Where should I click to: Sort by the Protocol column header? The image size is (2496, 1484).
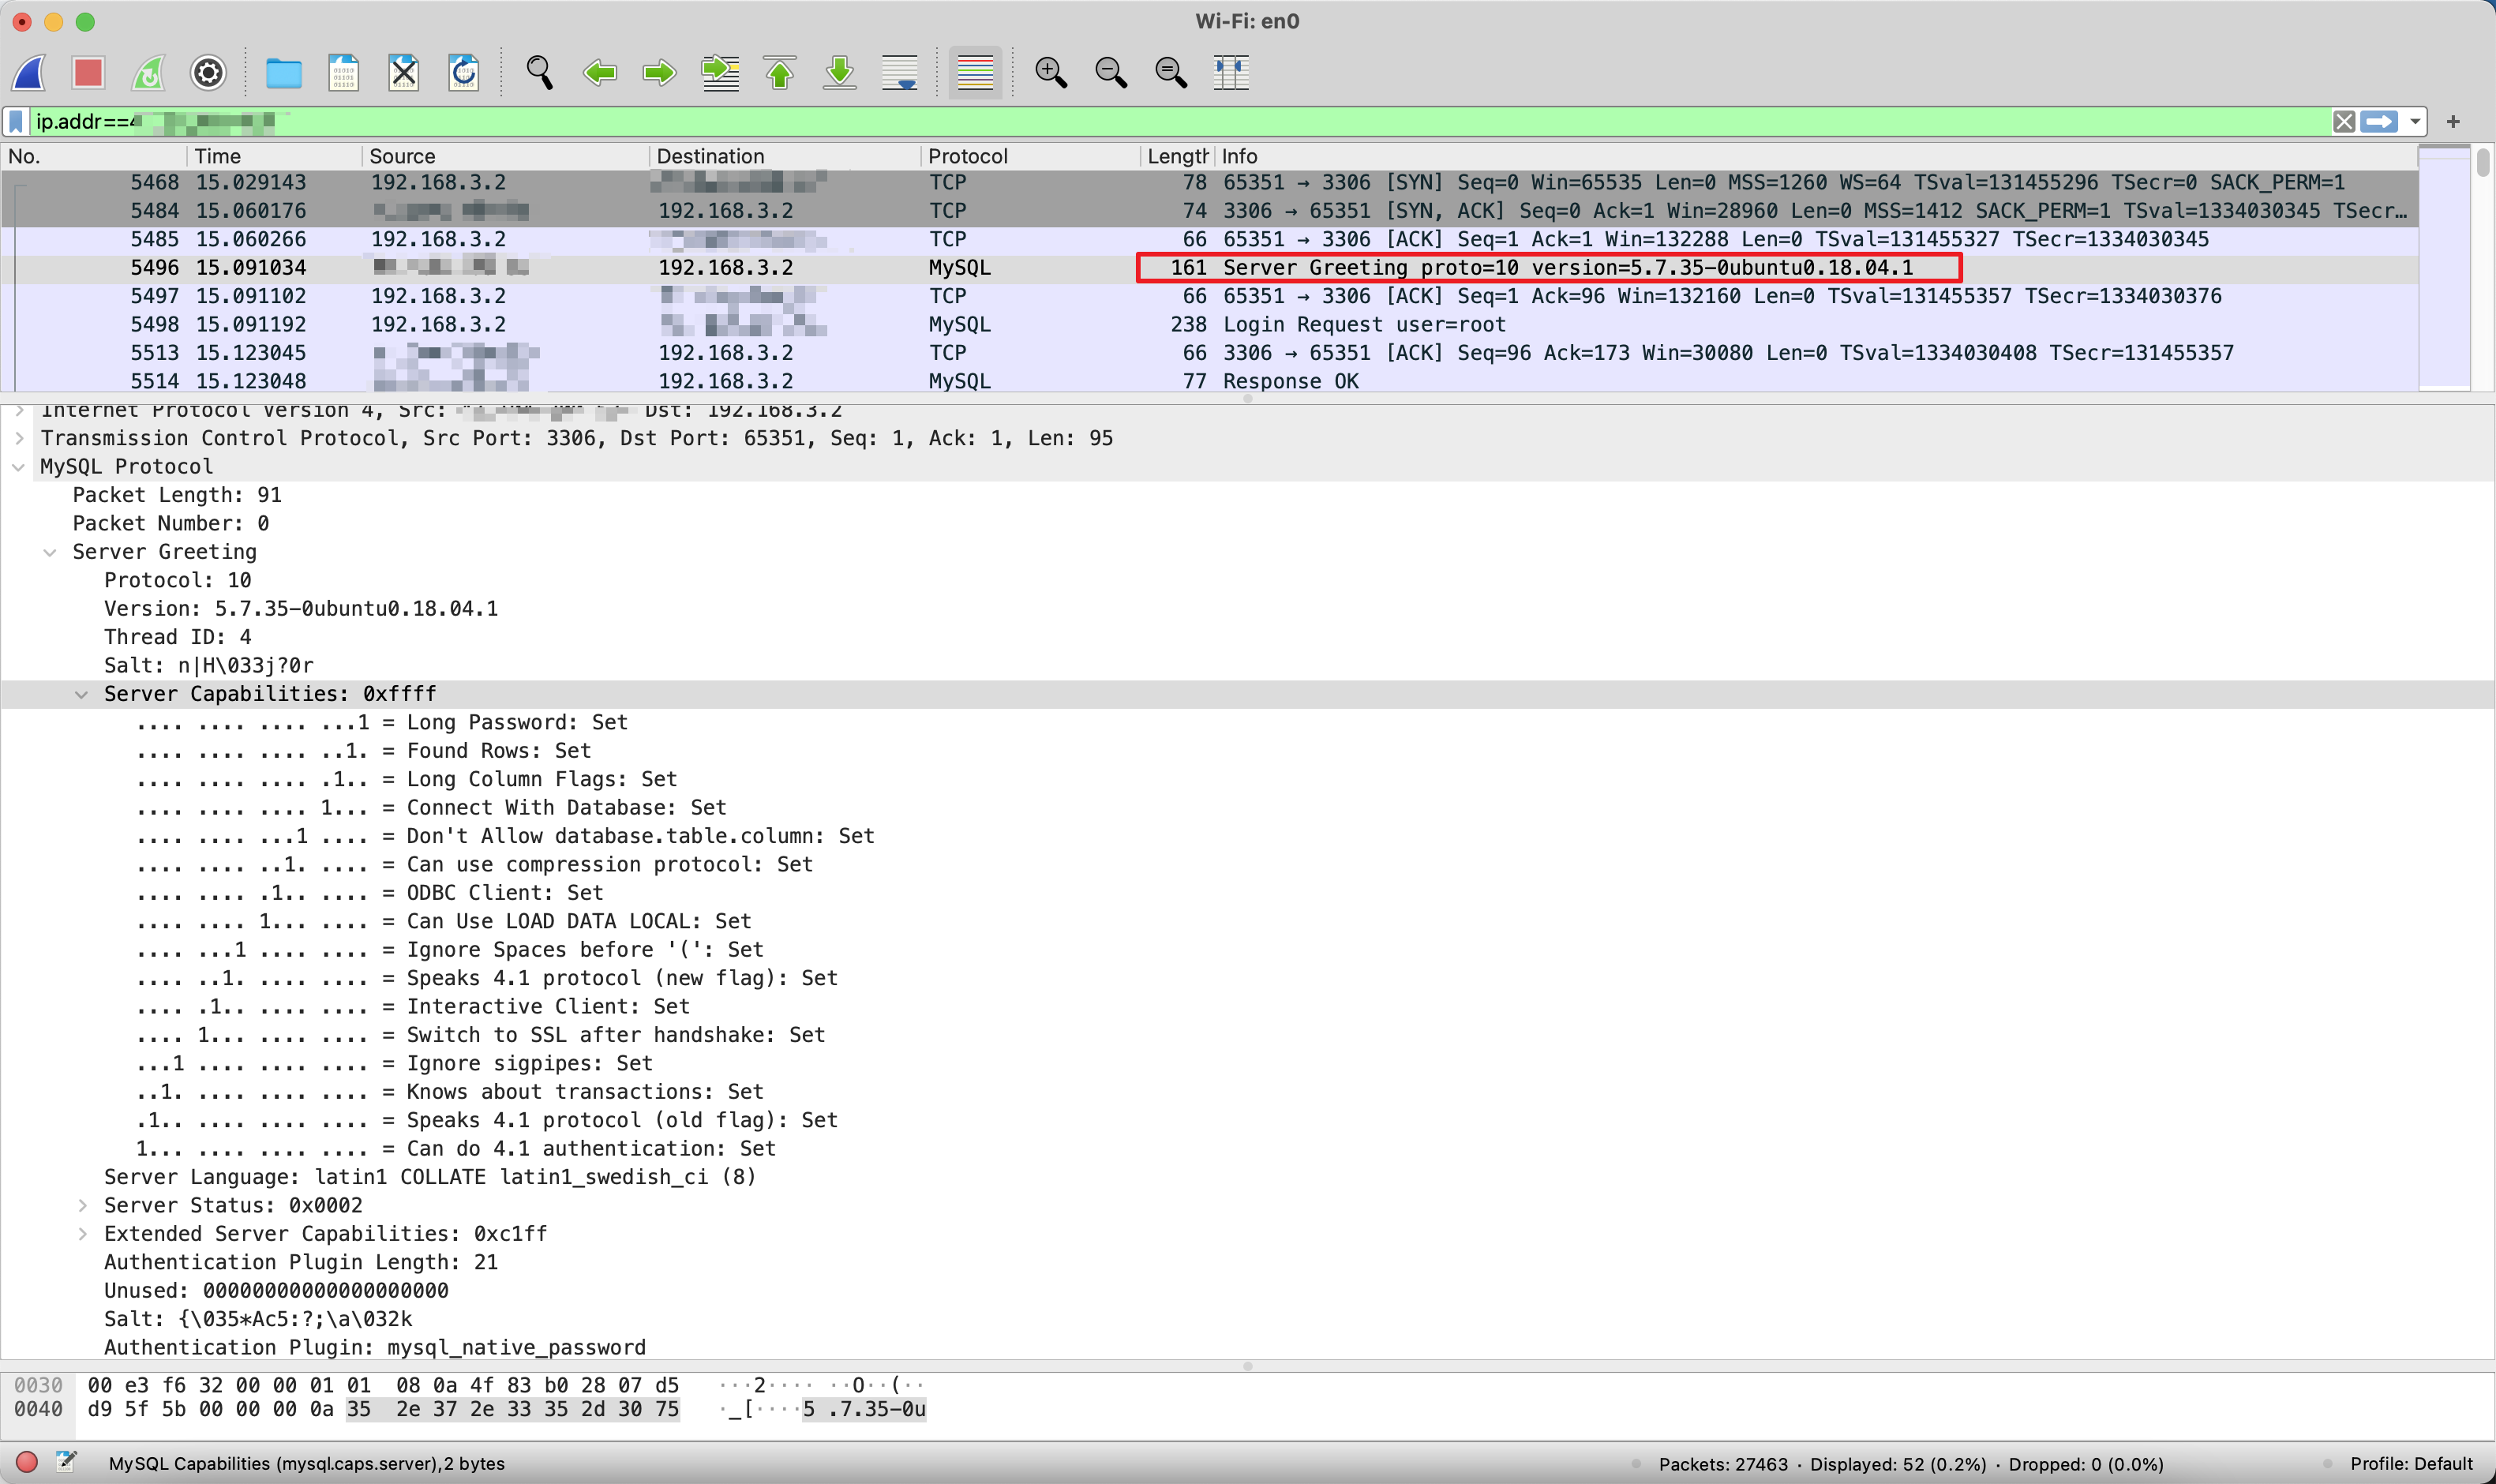click(1030, 156)
